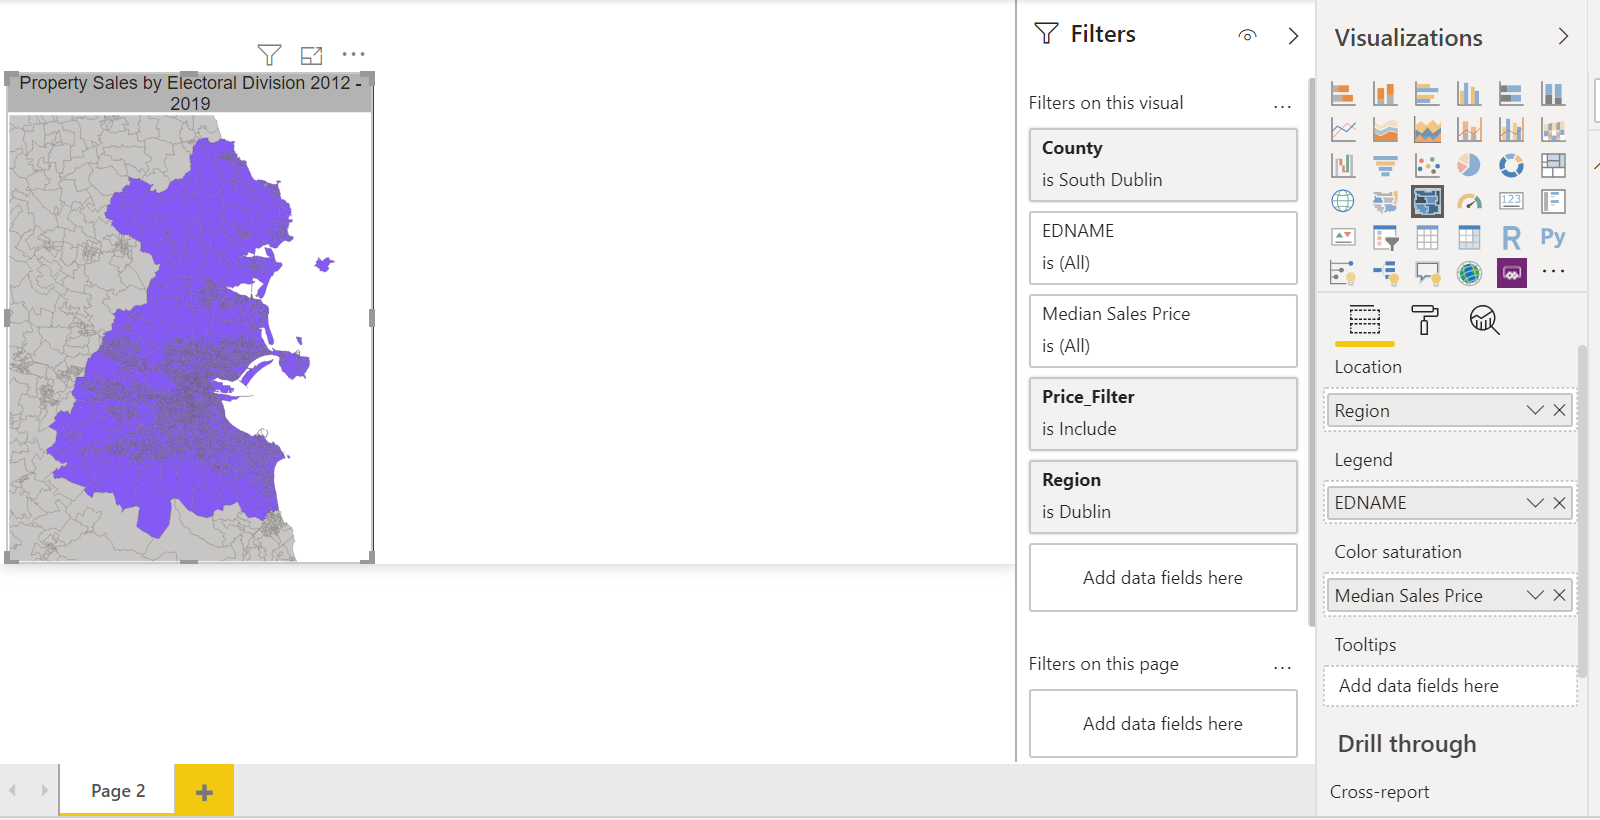Expand the Region is Dublin filter card
Viewport: 1600px width, 820px height.
click(x=1163, y=497)
